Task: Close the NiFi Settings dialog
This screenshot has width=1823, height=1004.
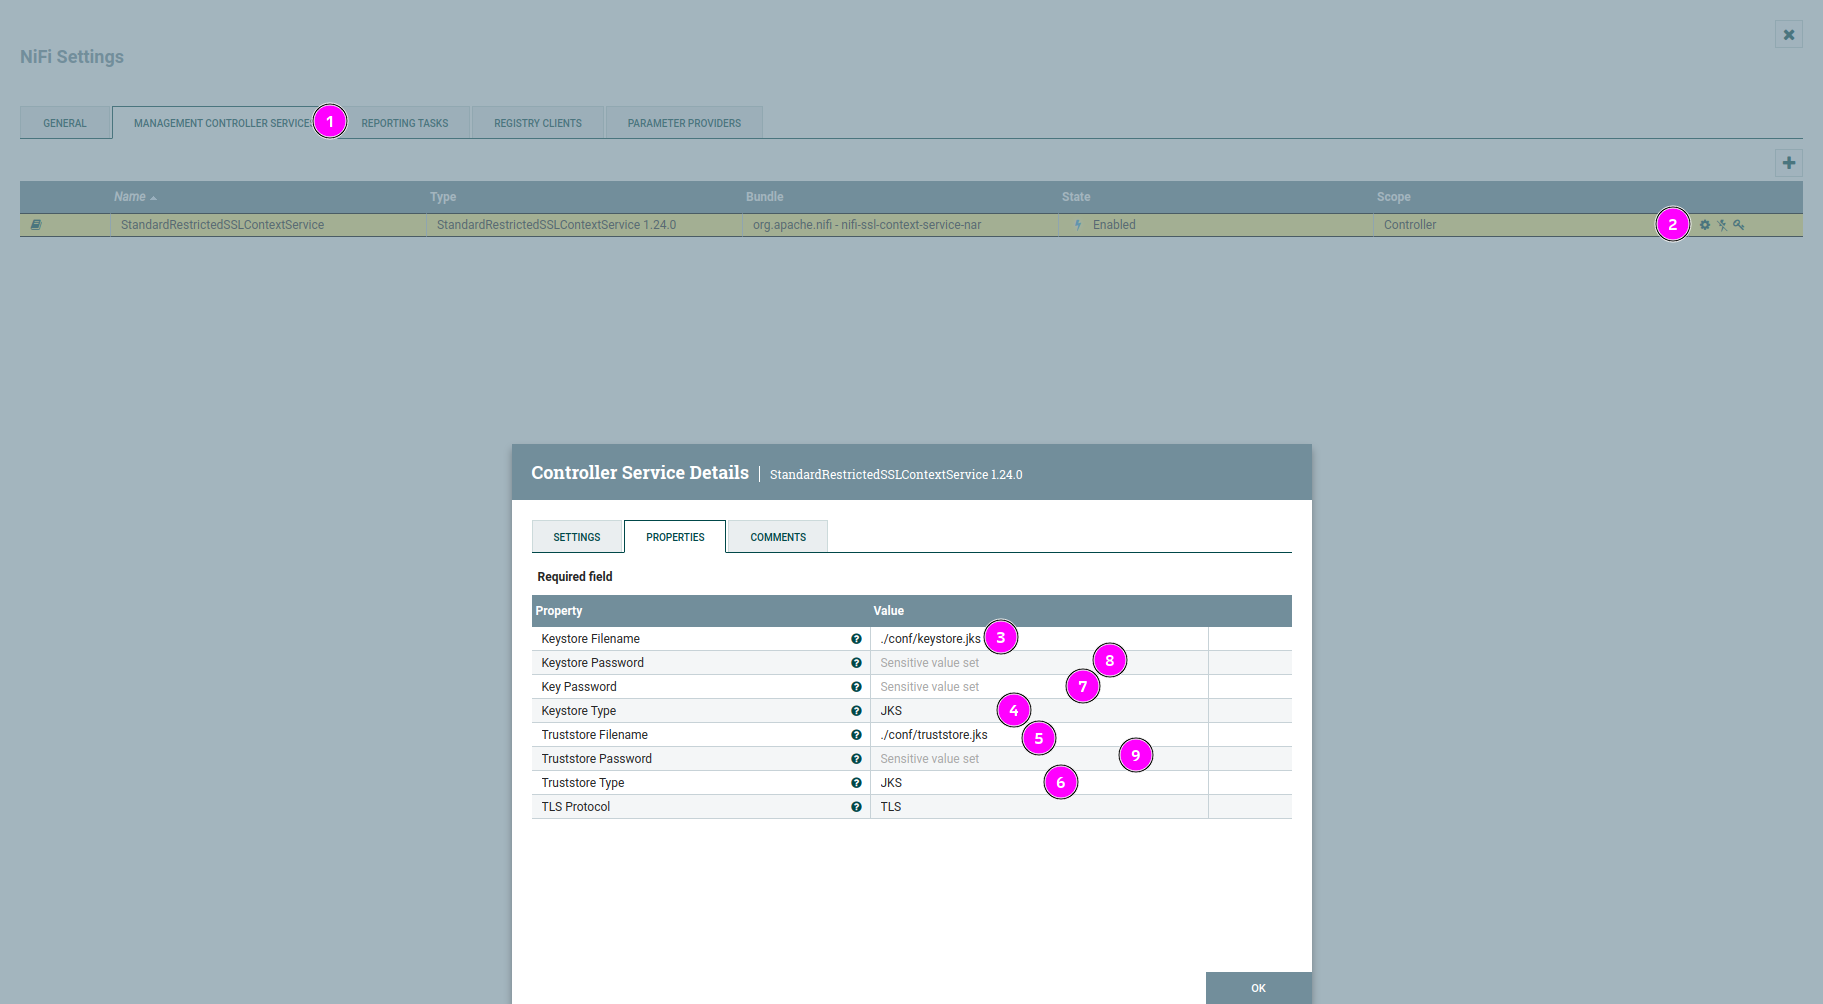Action: [1789, 34]
